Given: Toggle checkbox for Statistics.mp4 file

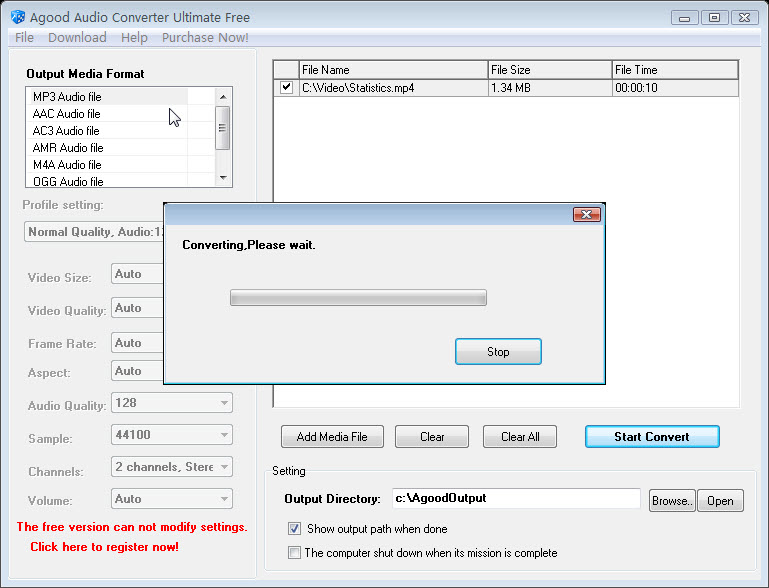Looking at the screenshot, I should coord(286,88).
